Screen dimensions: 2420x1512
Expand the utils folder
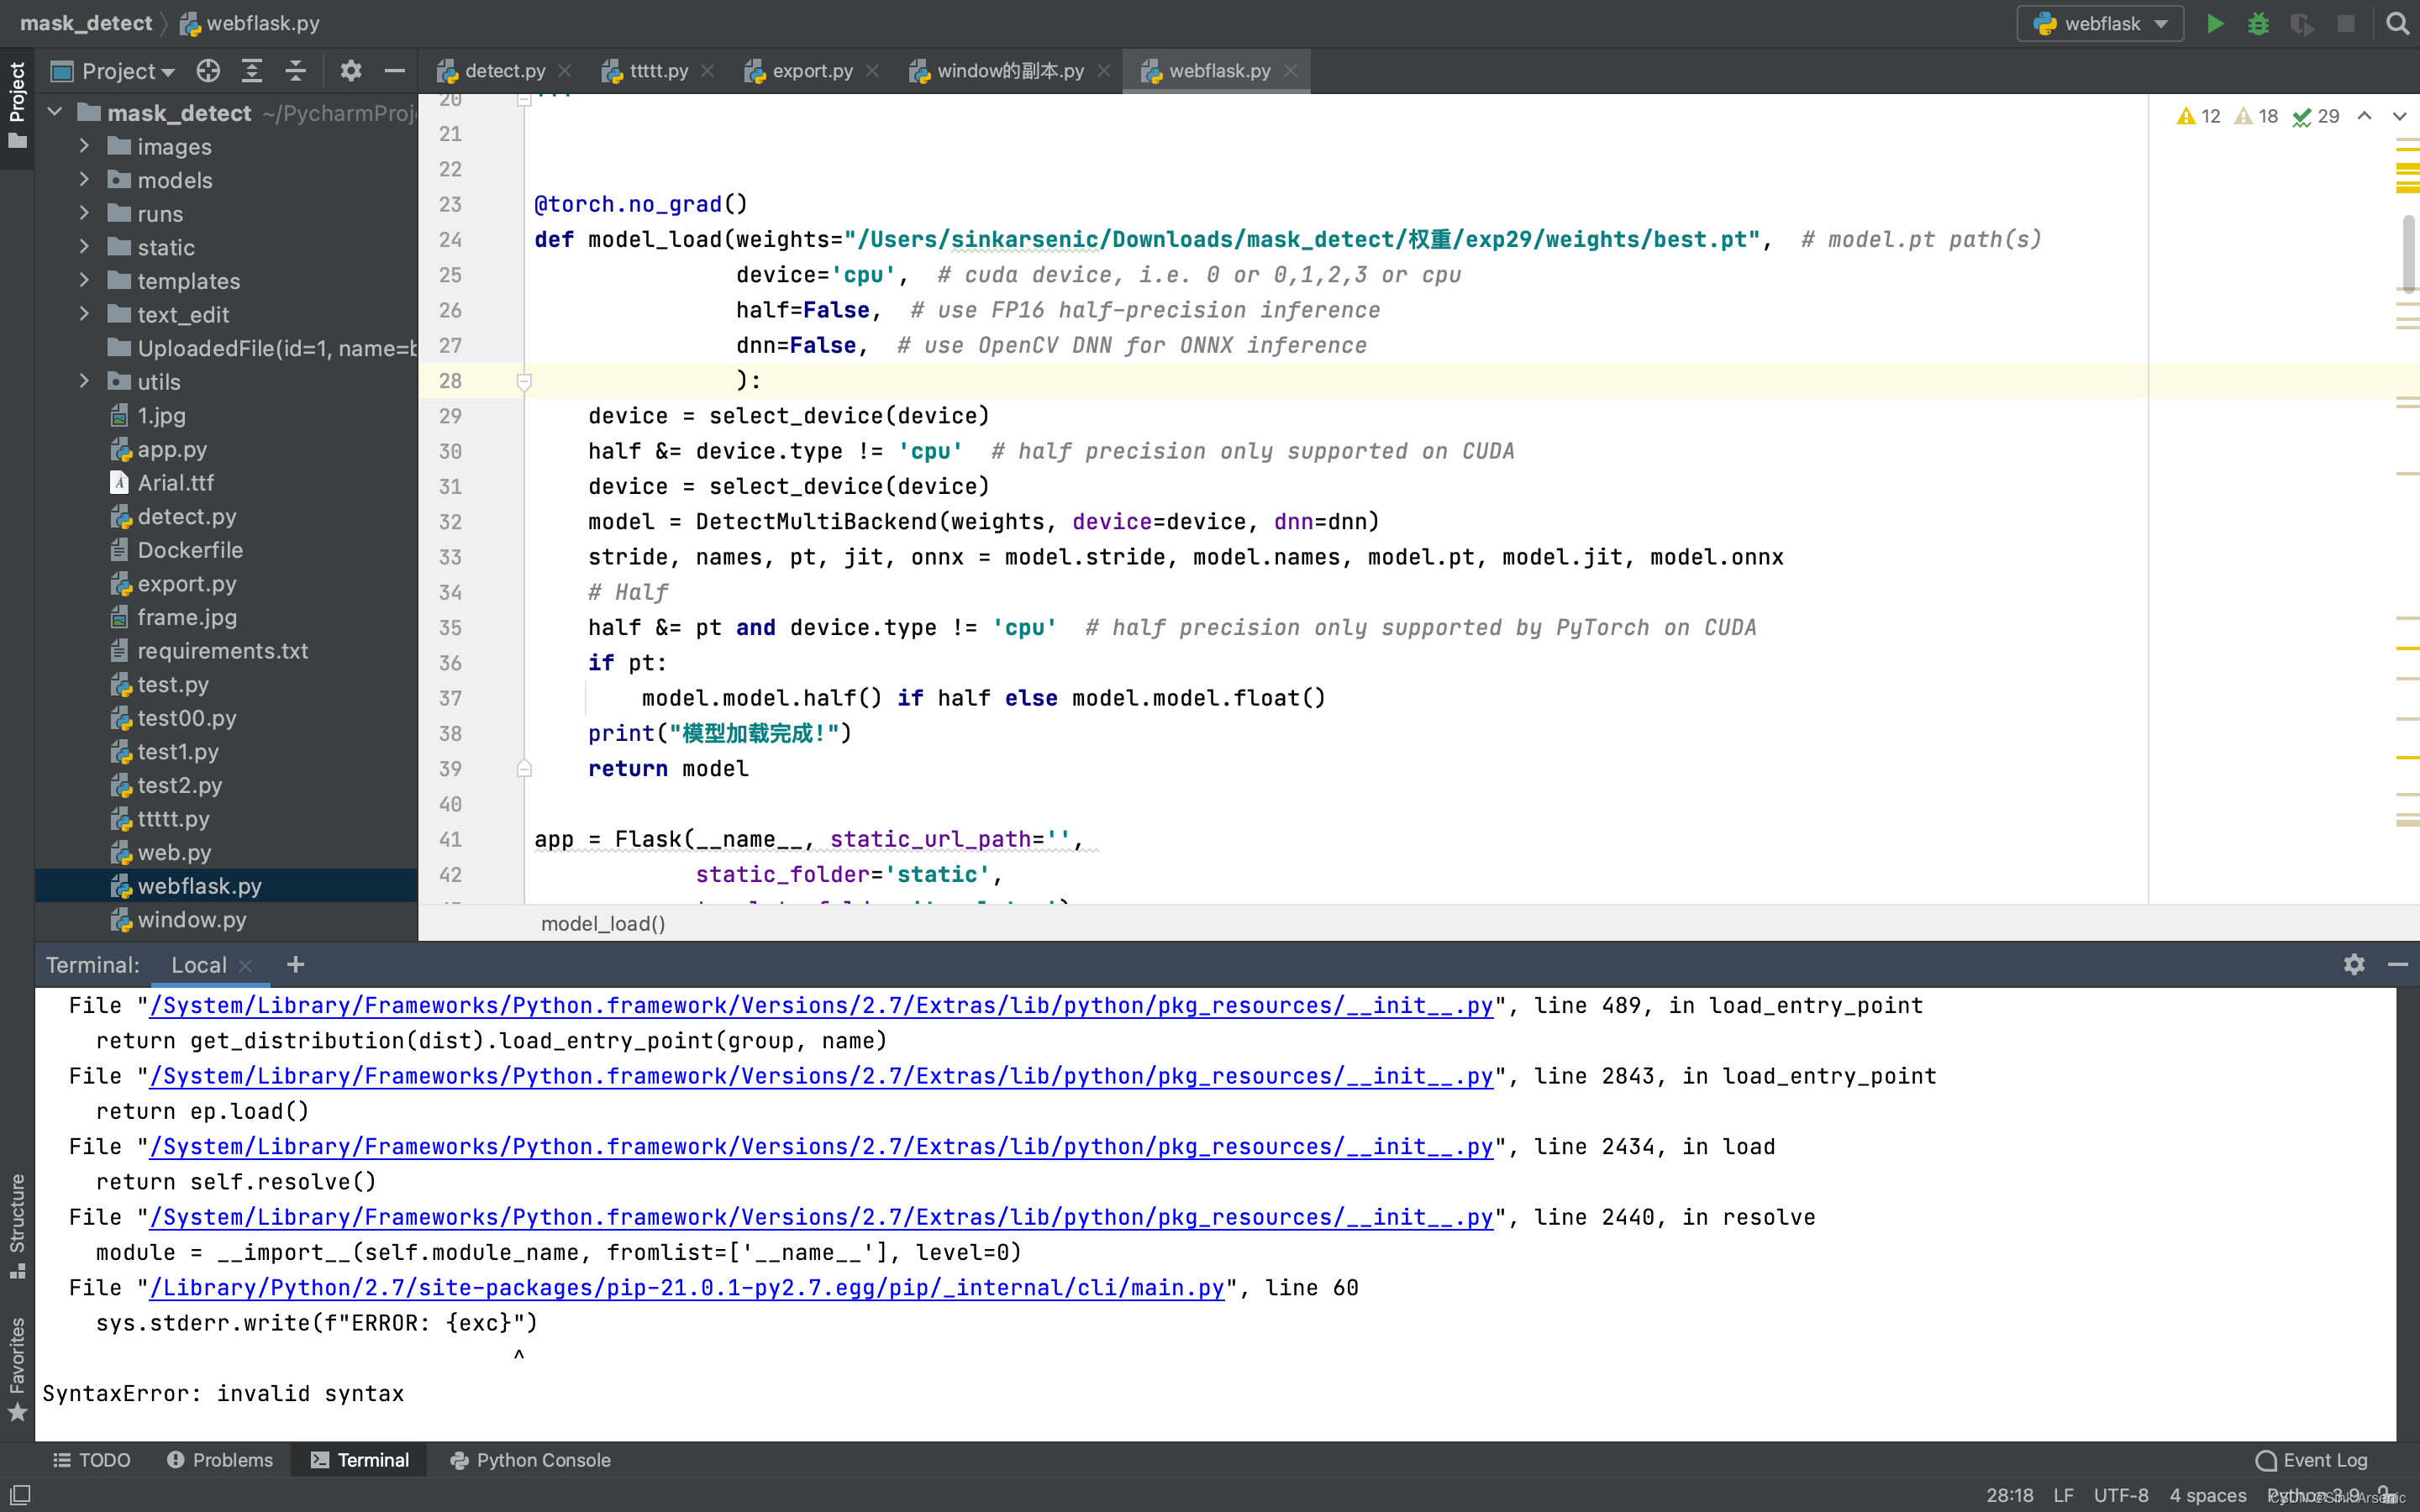click(x=85, y=381)
